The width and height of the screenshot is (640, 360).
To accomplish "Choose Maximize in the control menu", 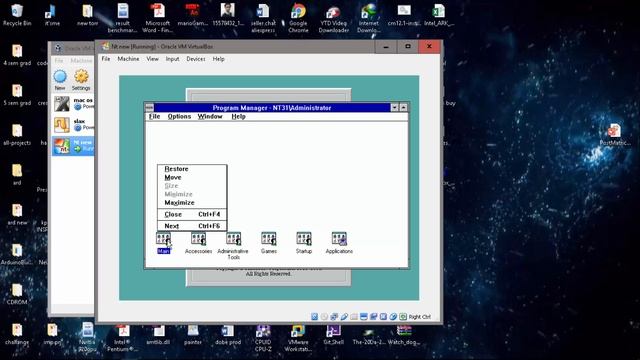I will click(x=192, y=203).
